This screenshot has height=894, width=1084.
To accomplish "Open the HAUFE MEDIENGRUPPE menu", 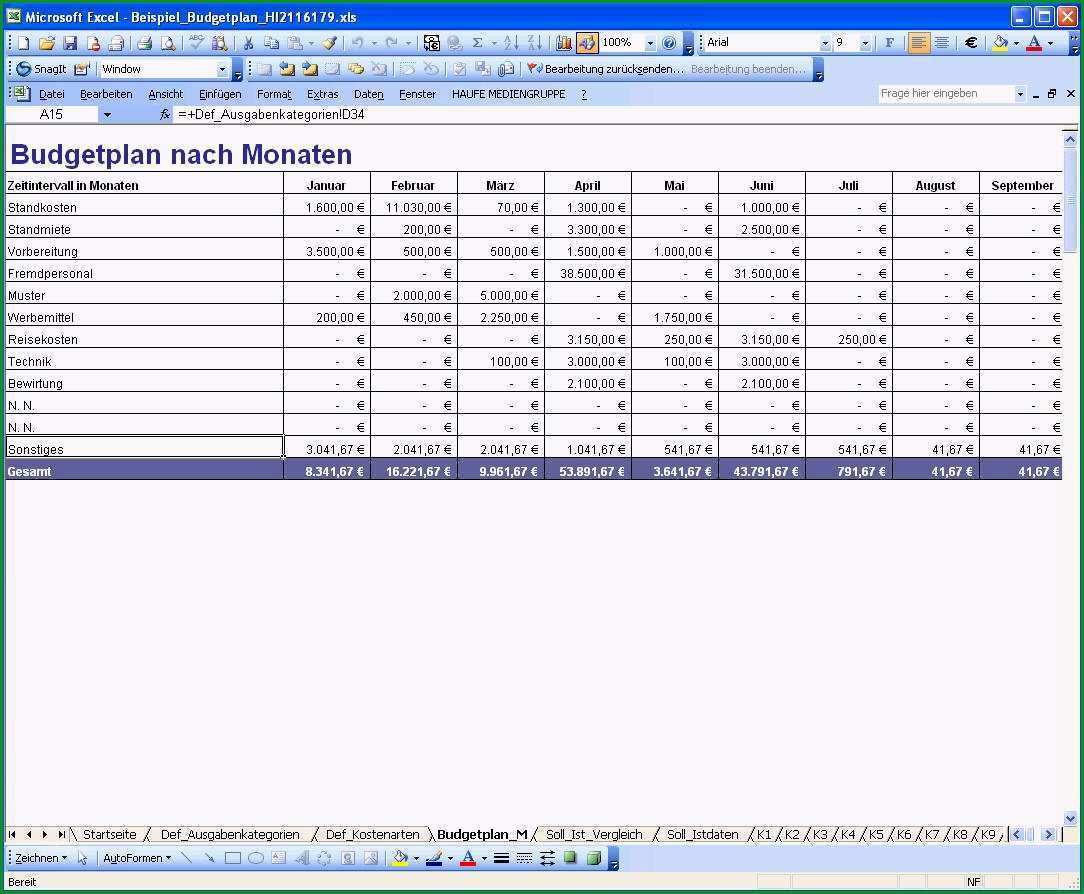I will click(x=509, y=94).
